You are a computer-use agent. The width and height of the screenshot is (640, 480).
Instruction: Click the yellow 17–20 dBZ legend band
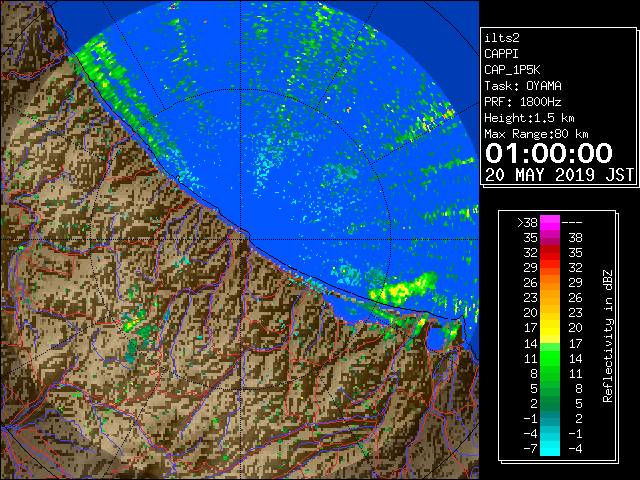coord(550,328)
